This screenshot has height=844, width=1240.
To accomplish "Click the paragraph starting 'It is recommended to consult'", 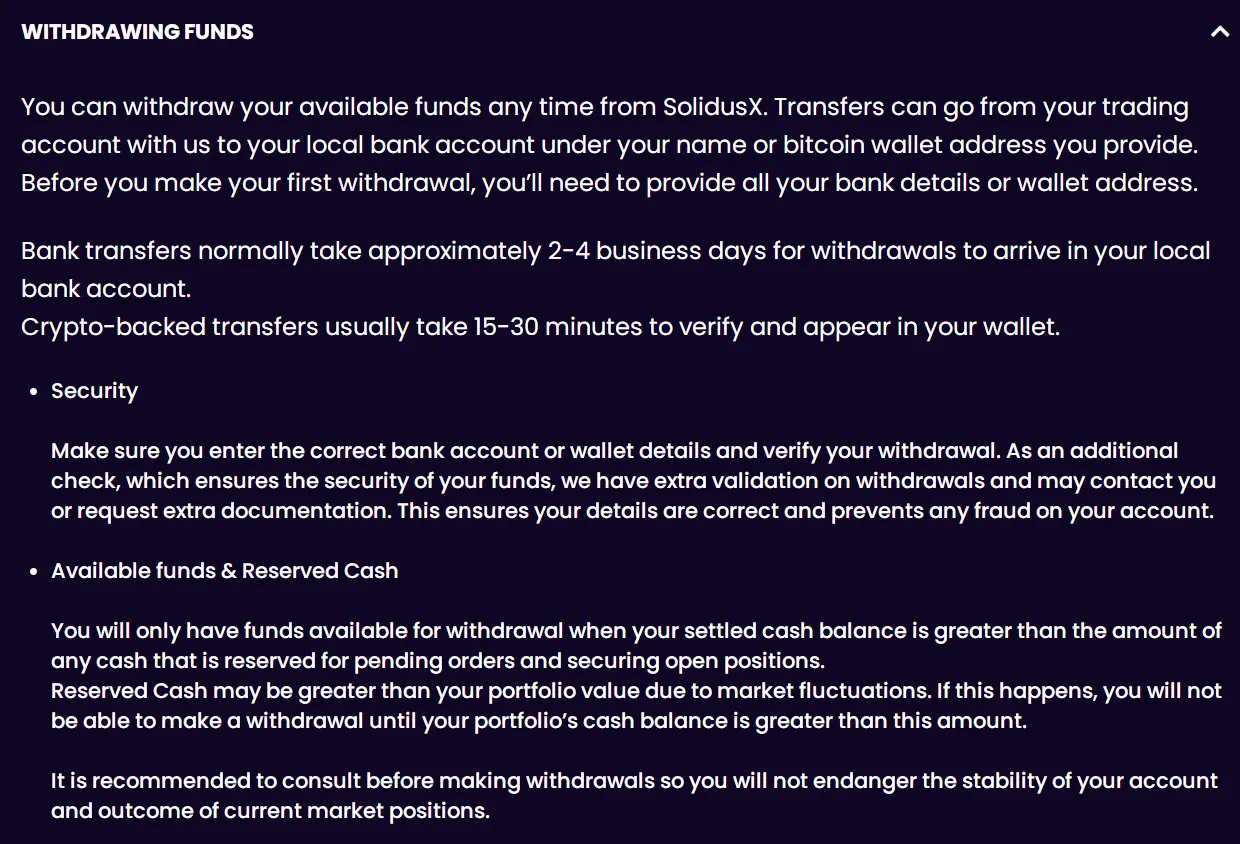I will click(x=634, y=796).
